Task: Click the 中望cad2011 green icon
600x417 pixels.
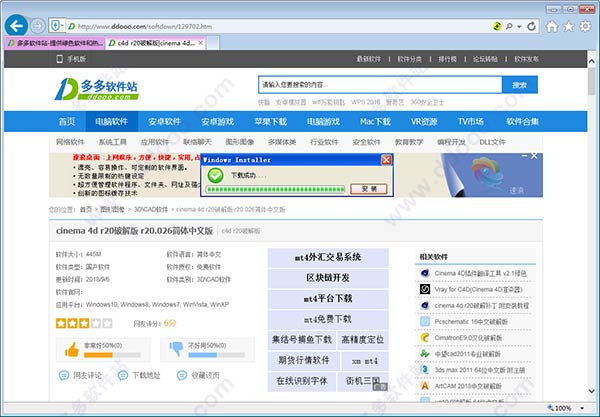Action: 425,354
